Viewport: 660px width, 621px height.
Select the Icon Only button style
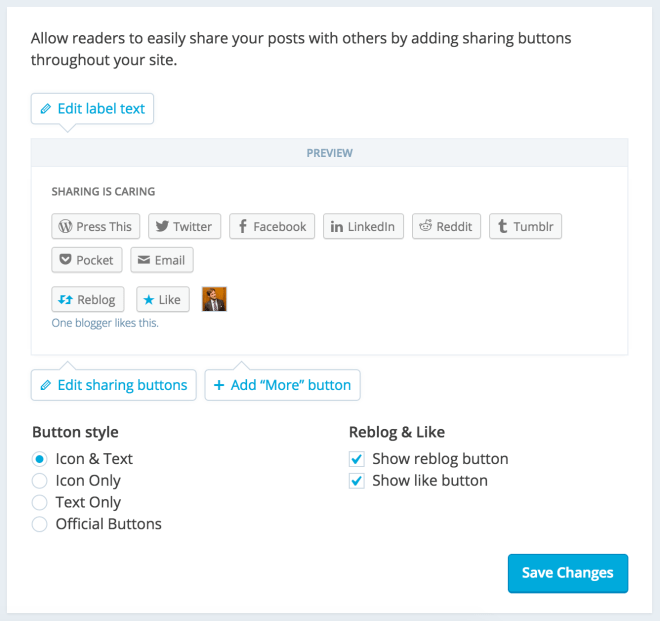point(40,481)
